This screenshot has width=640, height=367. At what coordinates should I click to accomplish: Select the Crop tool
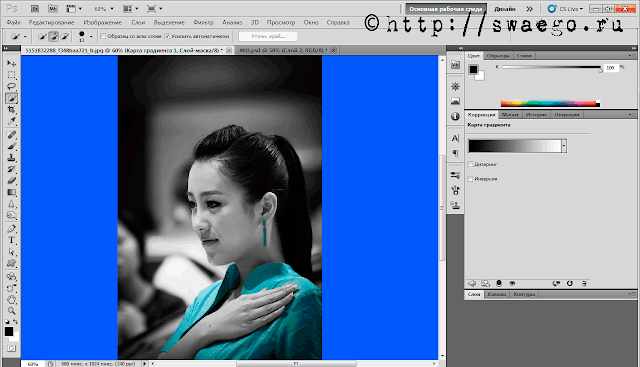tap(11, 109)
